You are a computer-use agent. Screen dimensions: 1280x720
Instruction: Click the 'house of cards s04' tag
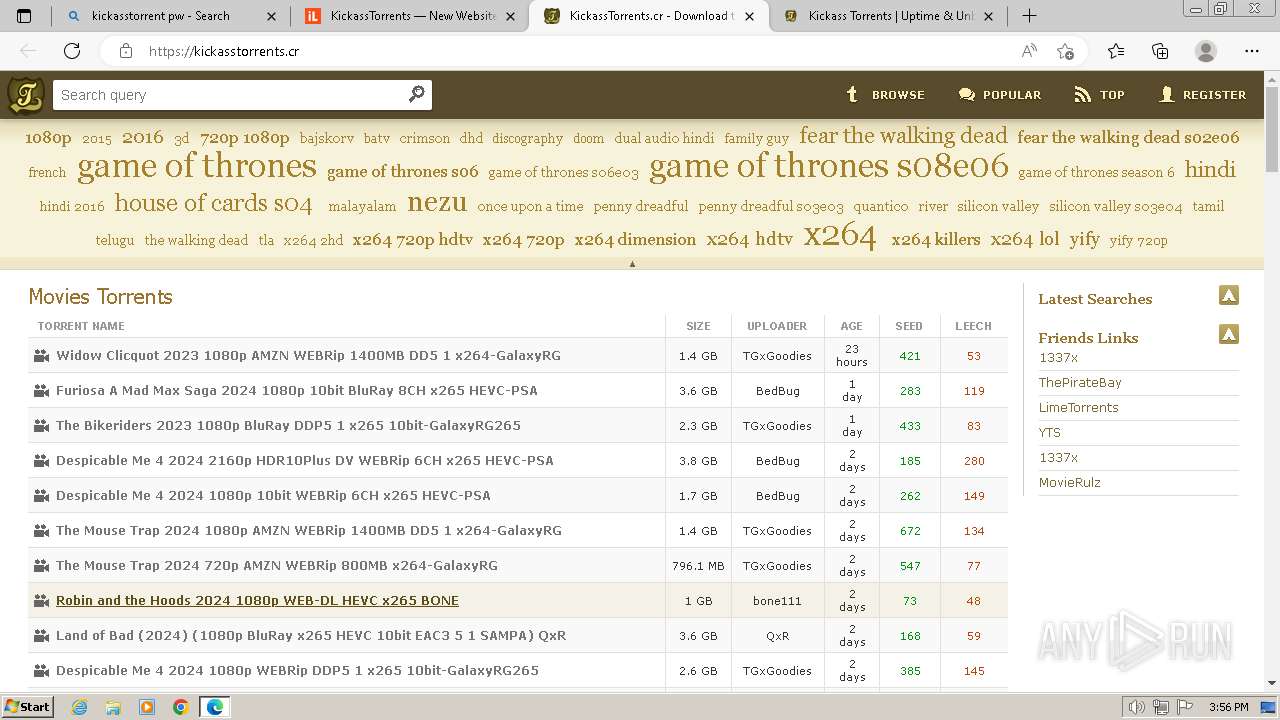(x=213, y=203)
